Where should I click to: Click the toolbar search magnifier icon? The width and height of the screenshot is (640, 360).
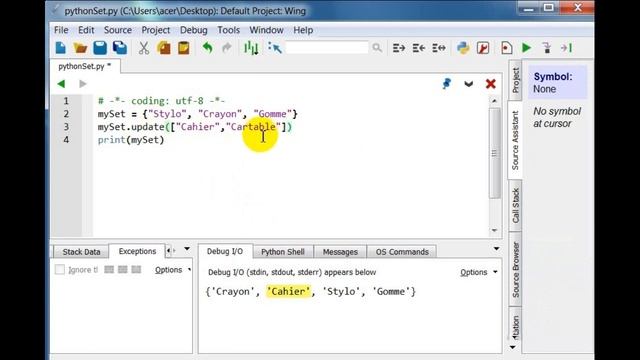[377, 48]
